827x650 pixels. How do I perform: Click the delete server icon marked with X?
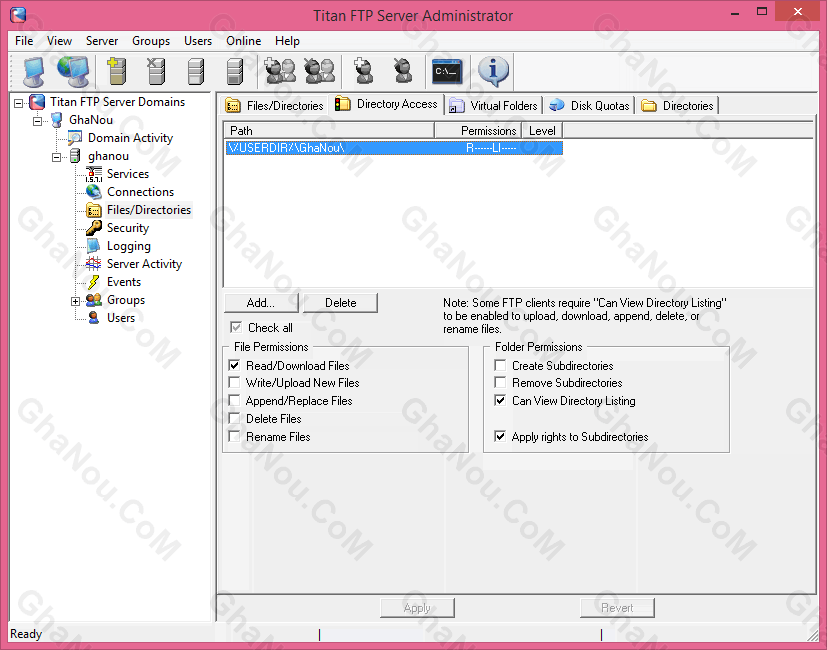click(x=156, y=71)
